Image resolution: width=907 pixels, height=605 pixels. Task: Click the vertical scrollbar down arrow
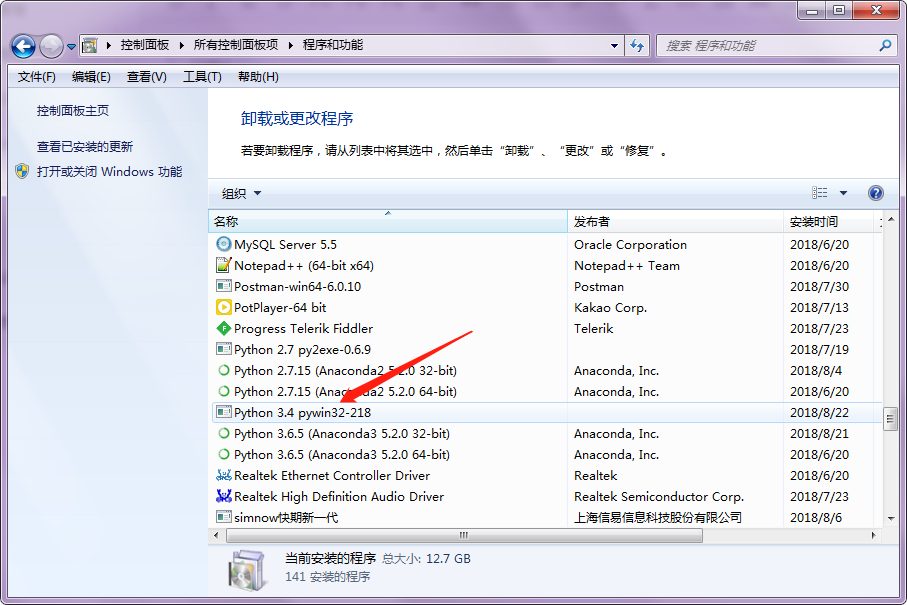tap(891, 518)
